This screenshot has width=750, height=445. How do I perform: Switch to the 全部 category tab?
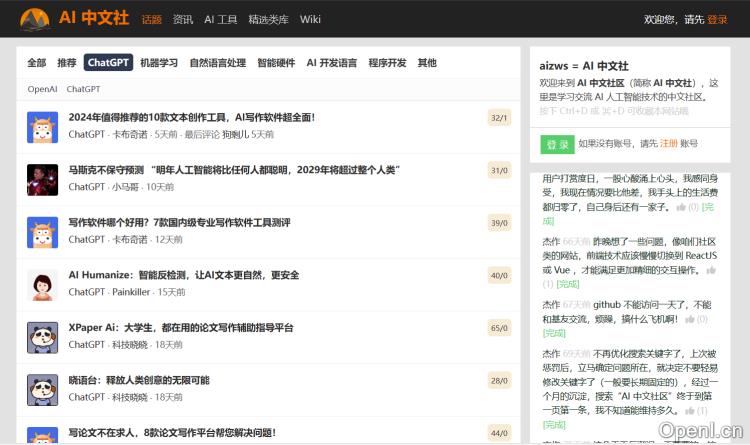(x=37, y=63)
